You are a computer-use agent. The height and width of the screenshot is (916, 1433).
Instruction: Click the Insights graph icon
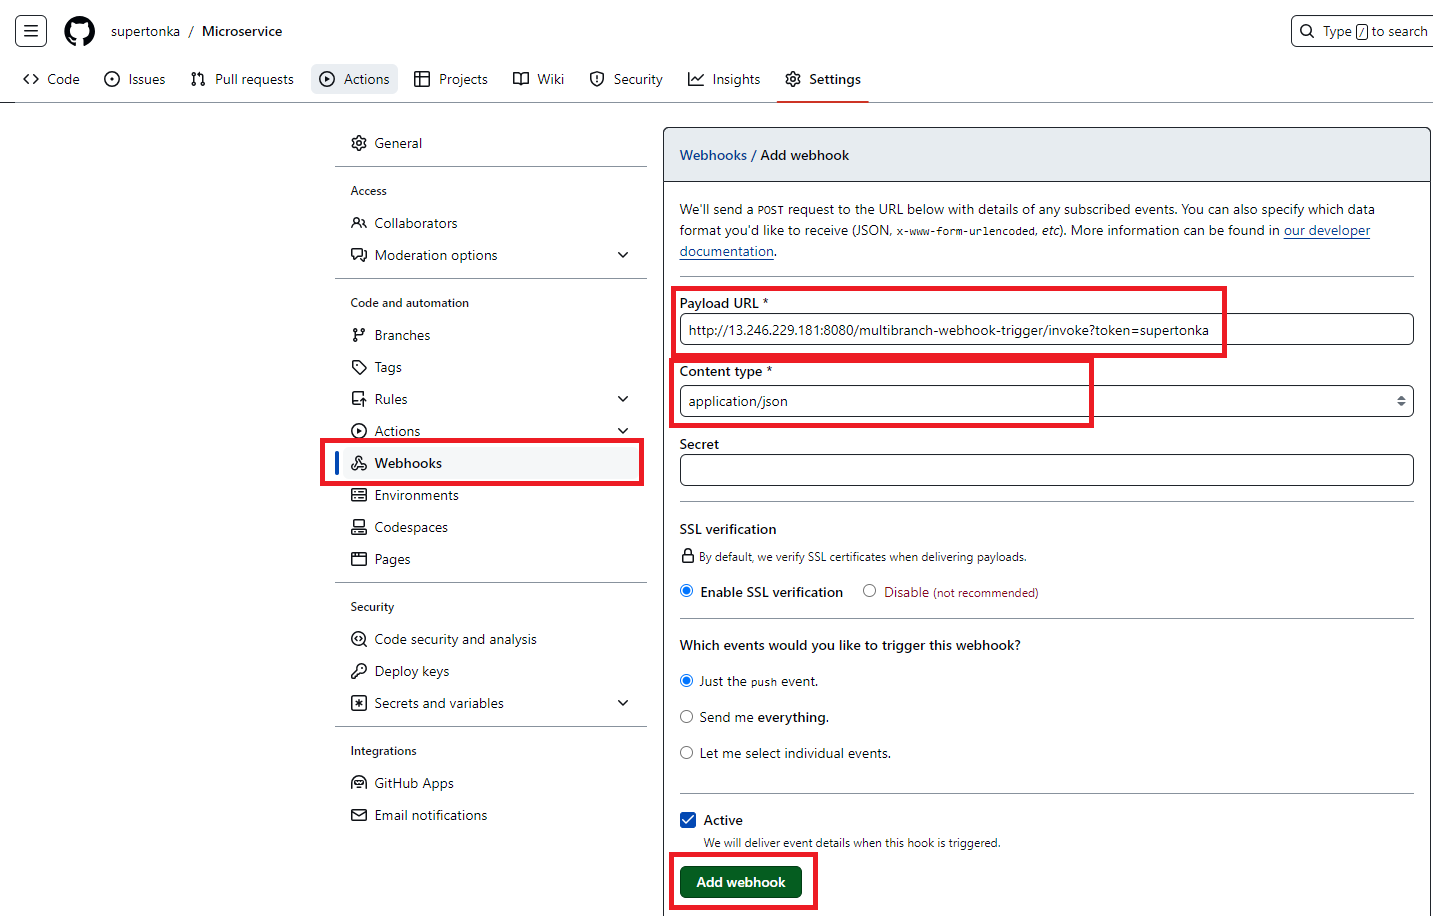tap(696, 79)
